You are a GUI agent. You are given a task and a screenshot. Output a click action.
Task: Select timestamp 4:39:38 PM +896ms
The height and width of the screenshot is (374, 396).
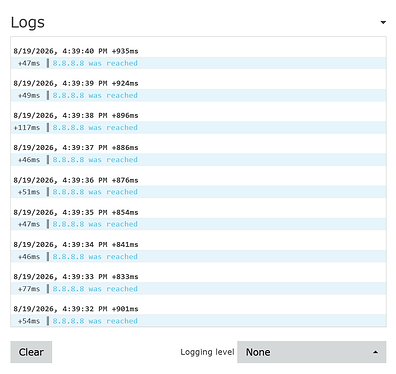click(x=76, y=115)
